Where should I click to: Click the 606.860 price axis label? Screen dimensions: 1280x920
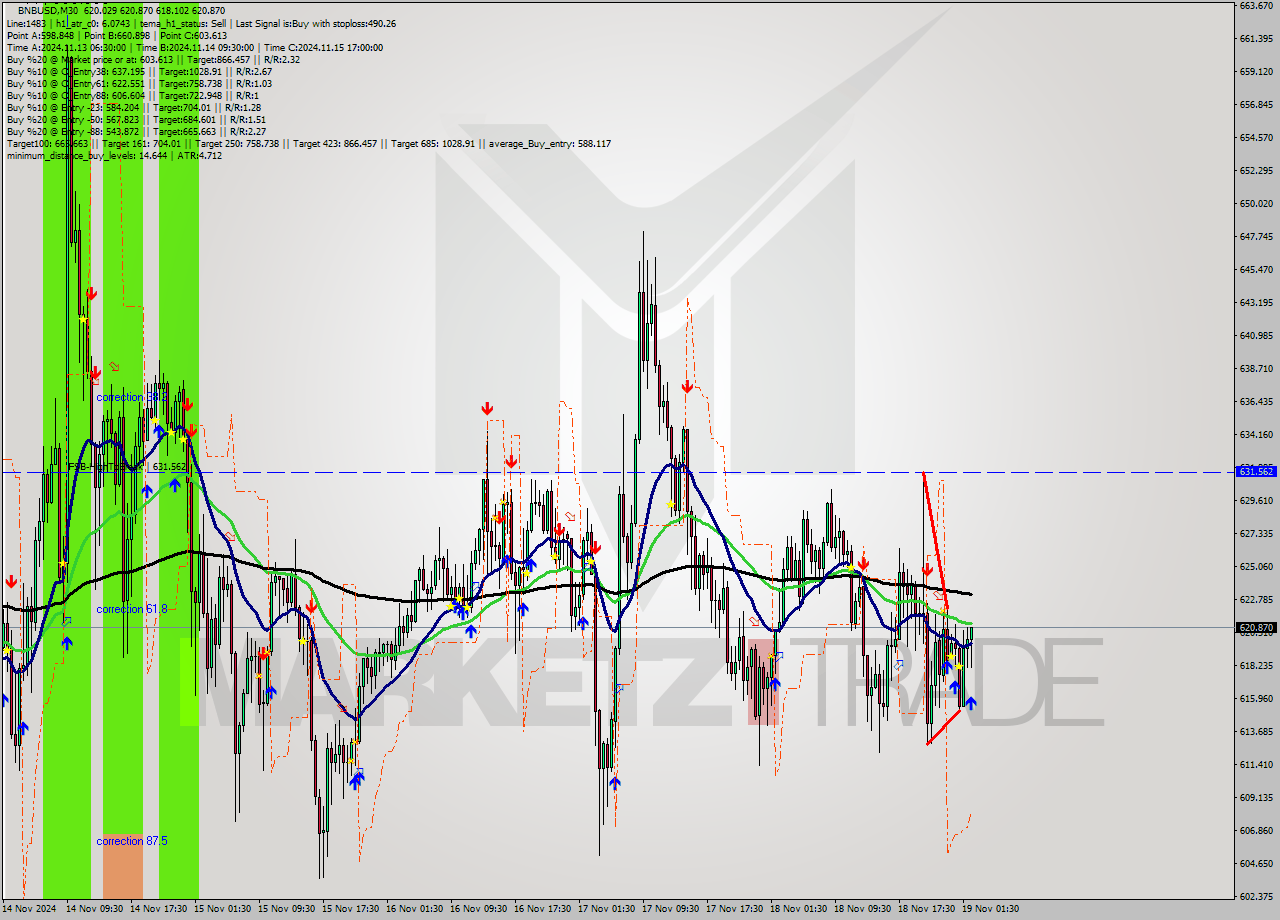pos(1255,831)
